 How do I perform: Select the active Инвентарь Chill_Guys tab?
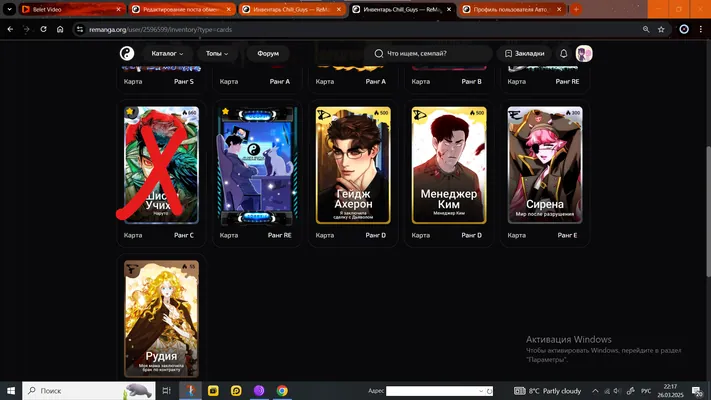[x=402, y=9]
